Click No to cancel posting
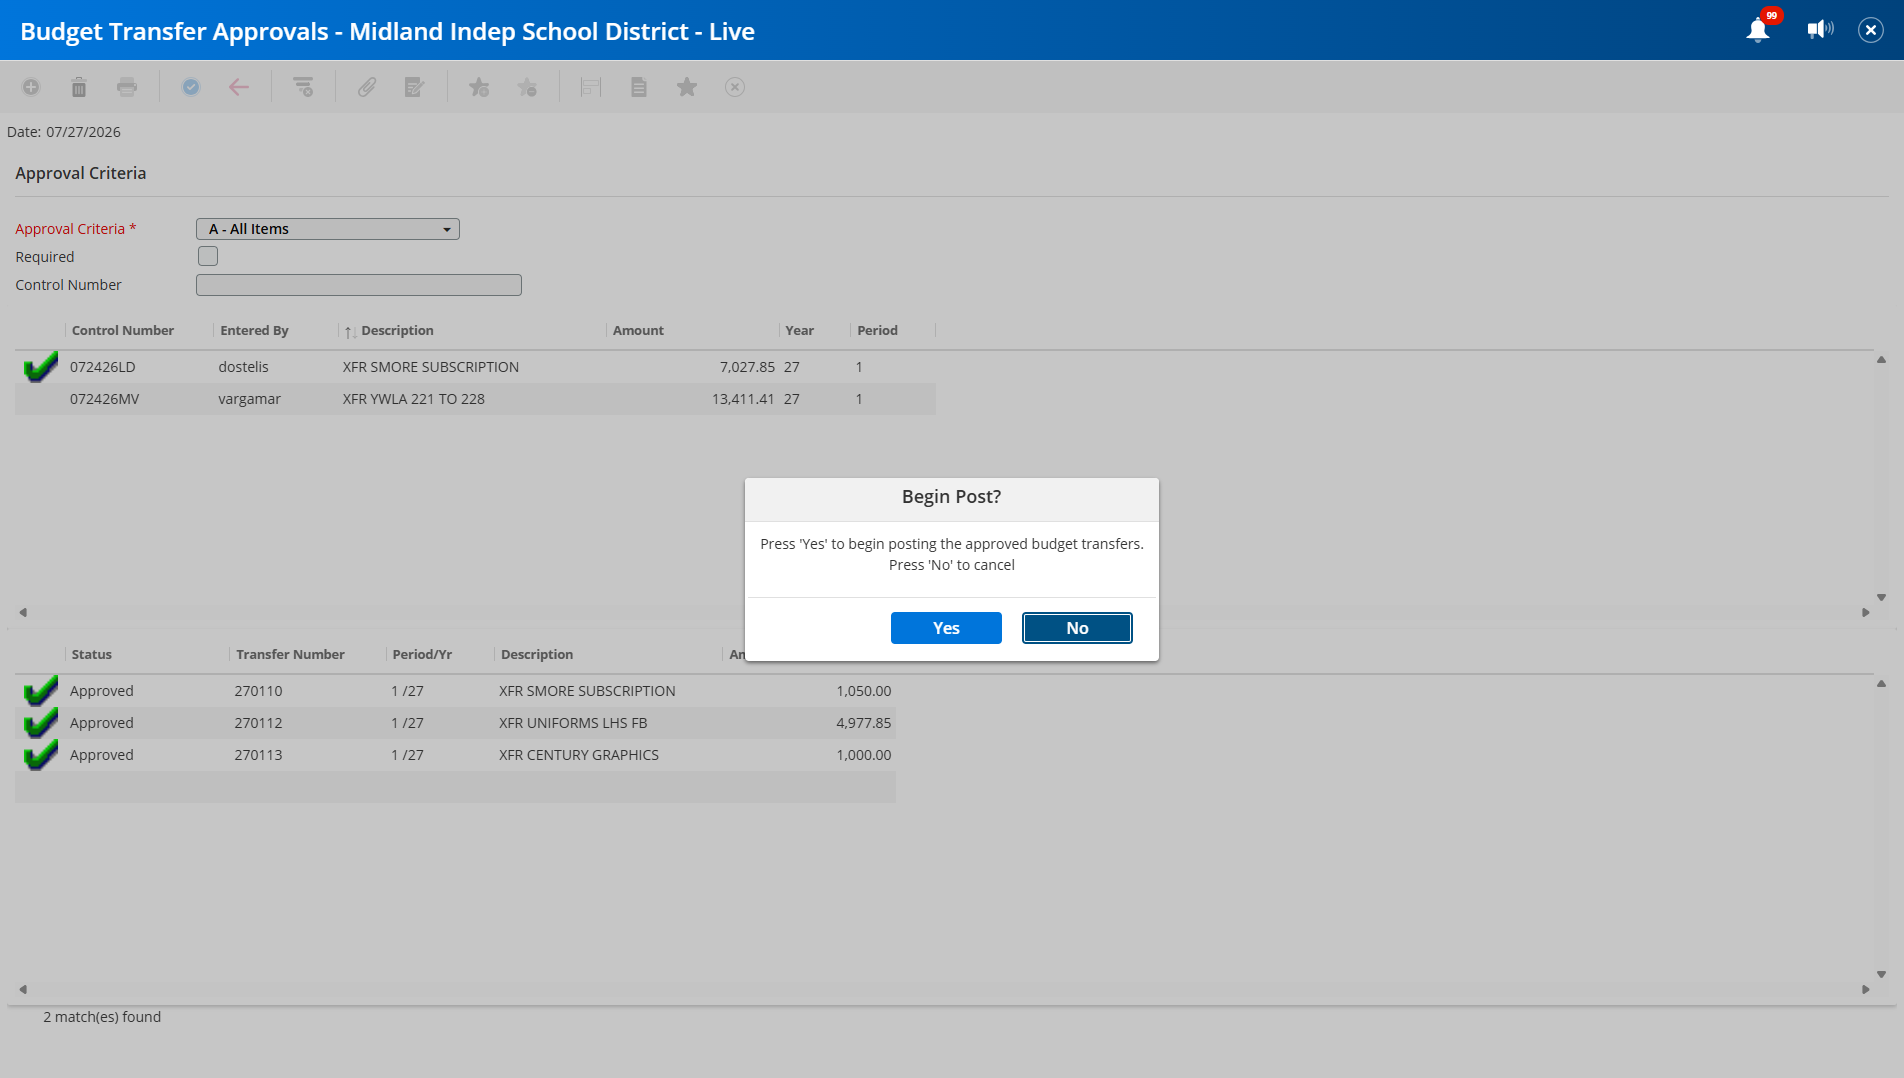This screenshot has height=1078, width=1904. [x=1077, y=628]
